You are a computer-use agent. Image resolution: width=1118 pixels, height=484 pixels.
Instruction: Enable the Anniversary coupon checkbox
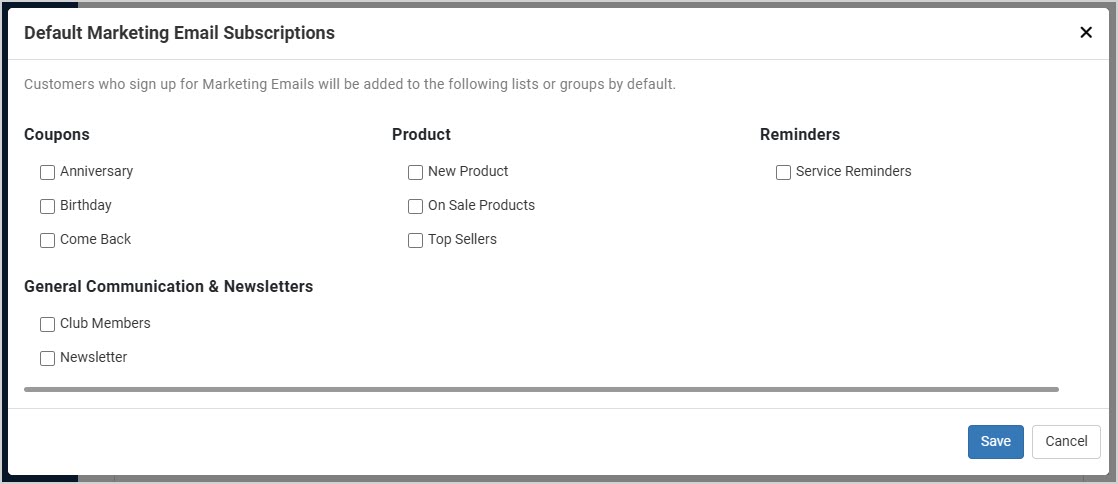47,173
